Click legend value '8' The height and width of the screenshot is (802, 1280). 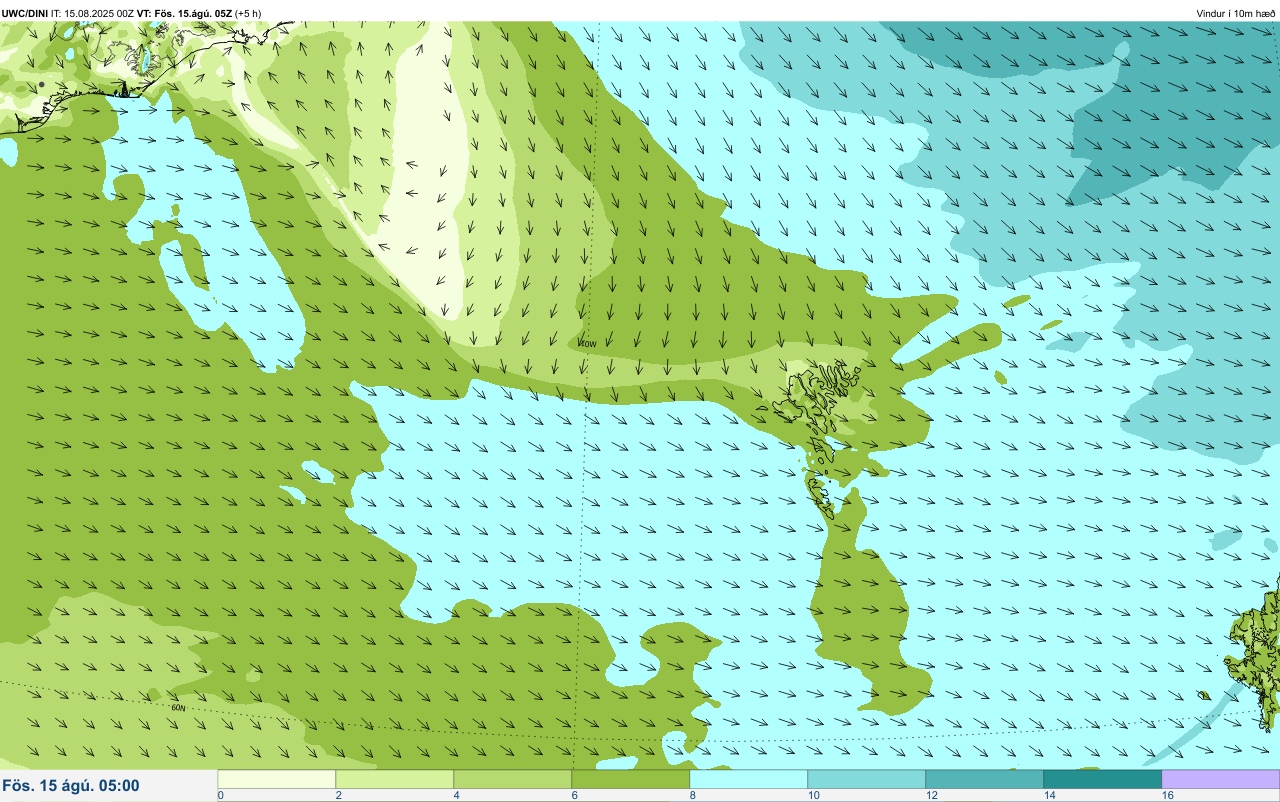pyautogui.click(x=693, y=795)
